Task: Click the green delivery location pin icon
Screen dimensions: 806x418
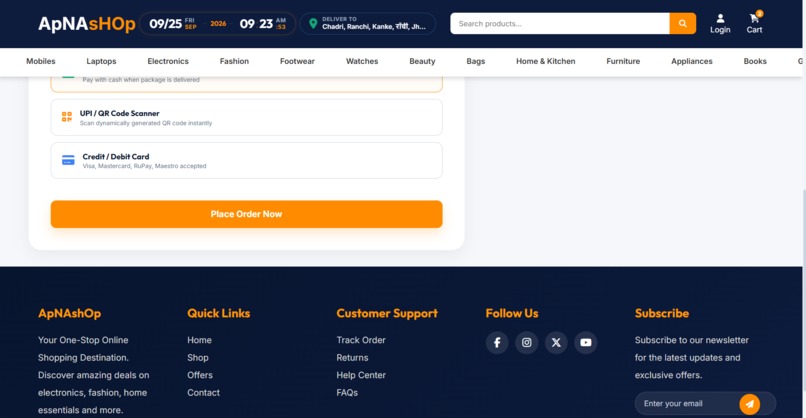Action: point(313,24)
